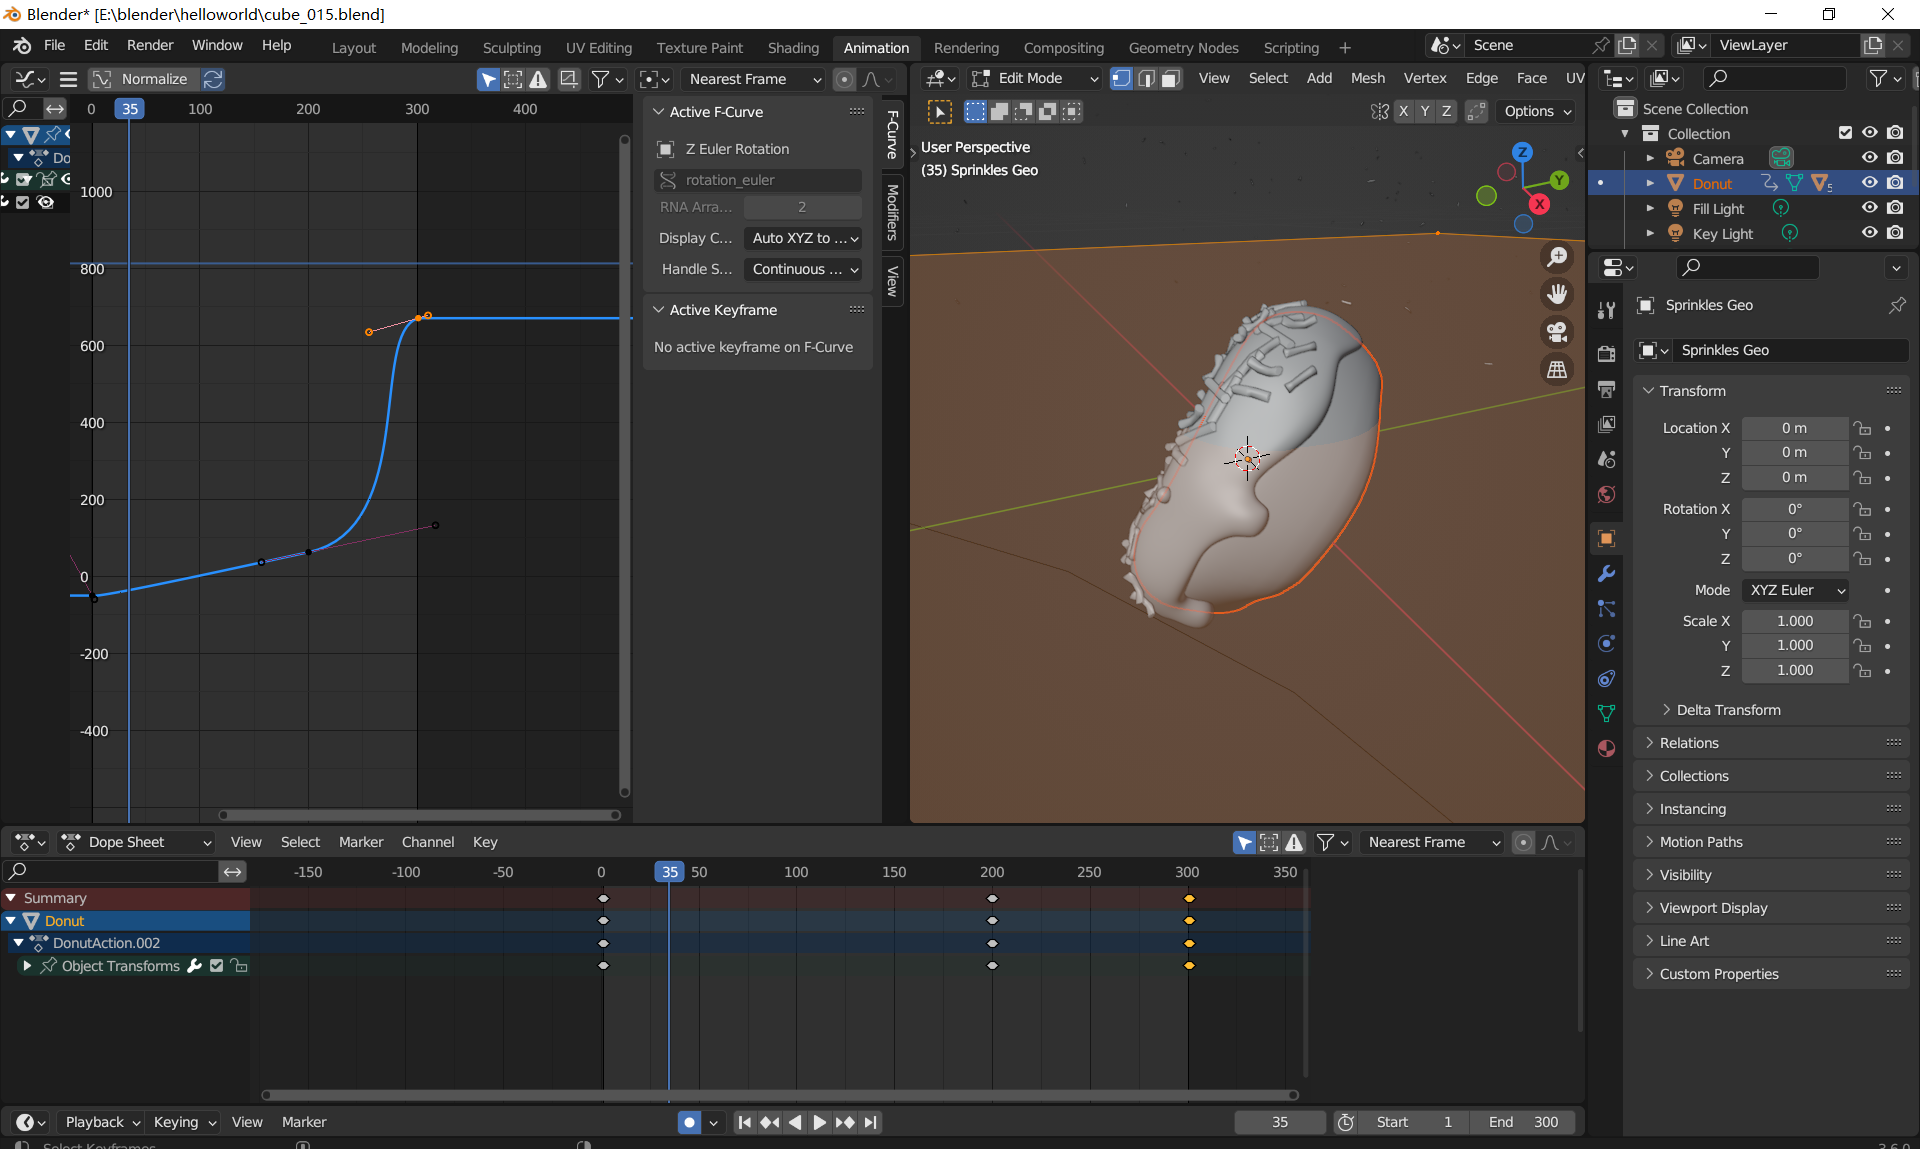Toggle Fill Light visibility in outliner
This screenshot has width=1920, height=1149.
click(x=1867, y=208)
